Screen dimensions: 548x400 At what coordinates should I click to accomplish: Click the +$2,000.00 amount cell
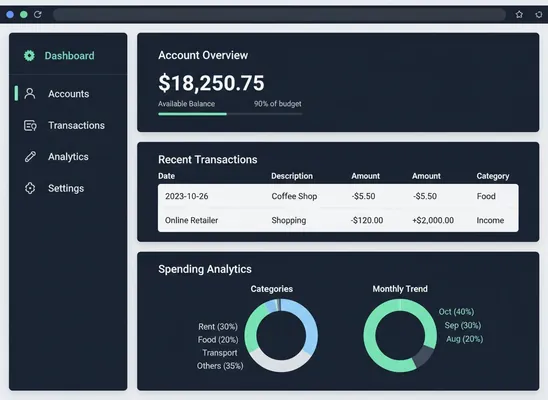pyautogui.click(x=433, y=220)
